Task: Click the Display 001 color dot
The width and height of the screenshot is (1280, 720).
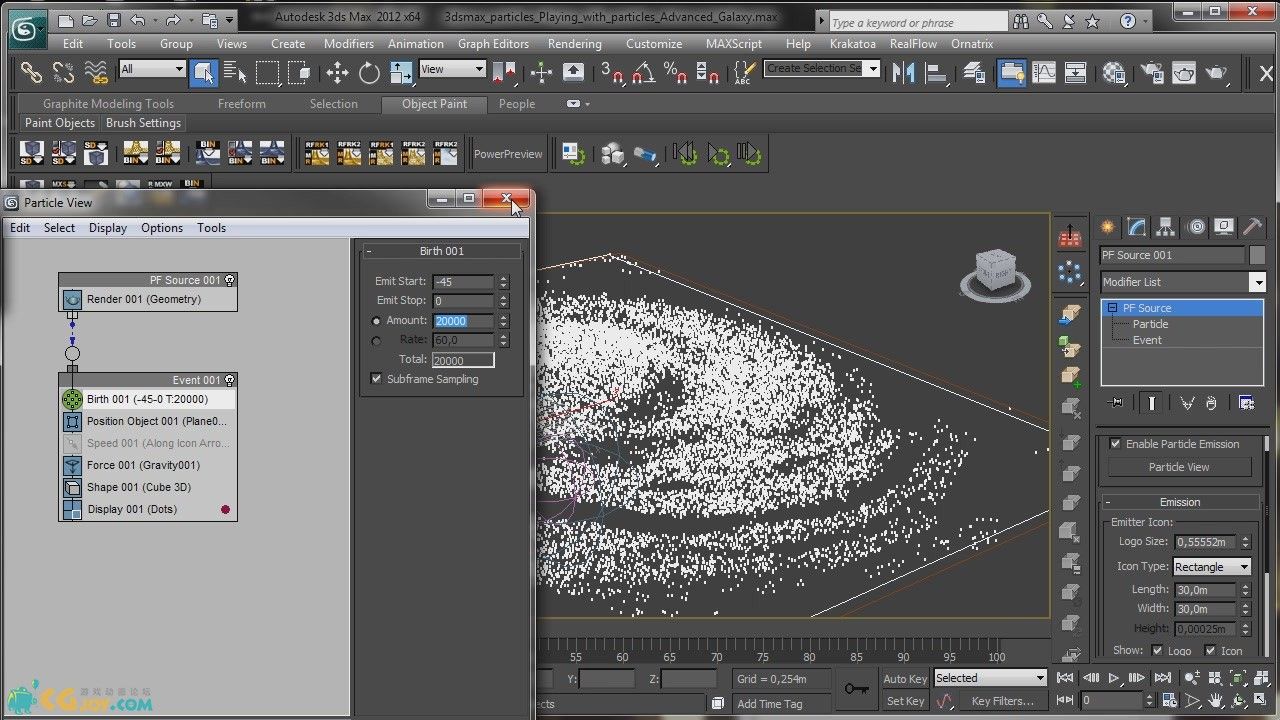Action: point(225,510)
